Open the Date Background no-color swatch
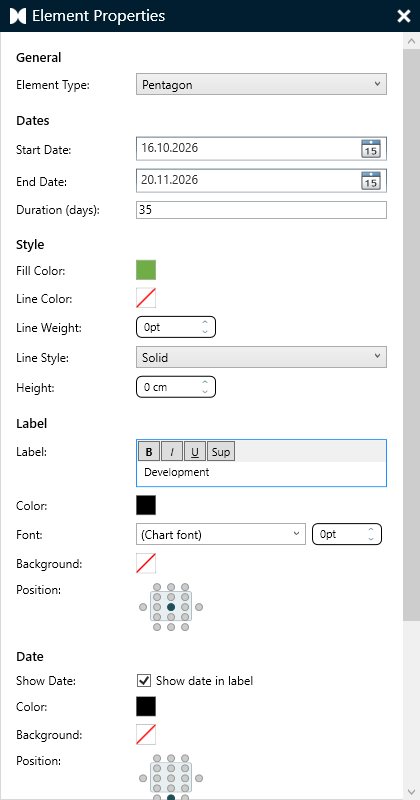 (146, 735)
